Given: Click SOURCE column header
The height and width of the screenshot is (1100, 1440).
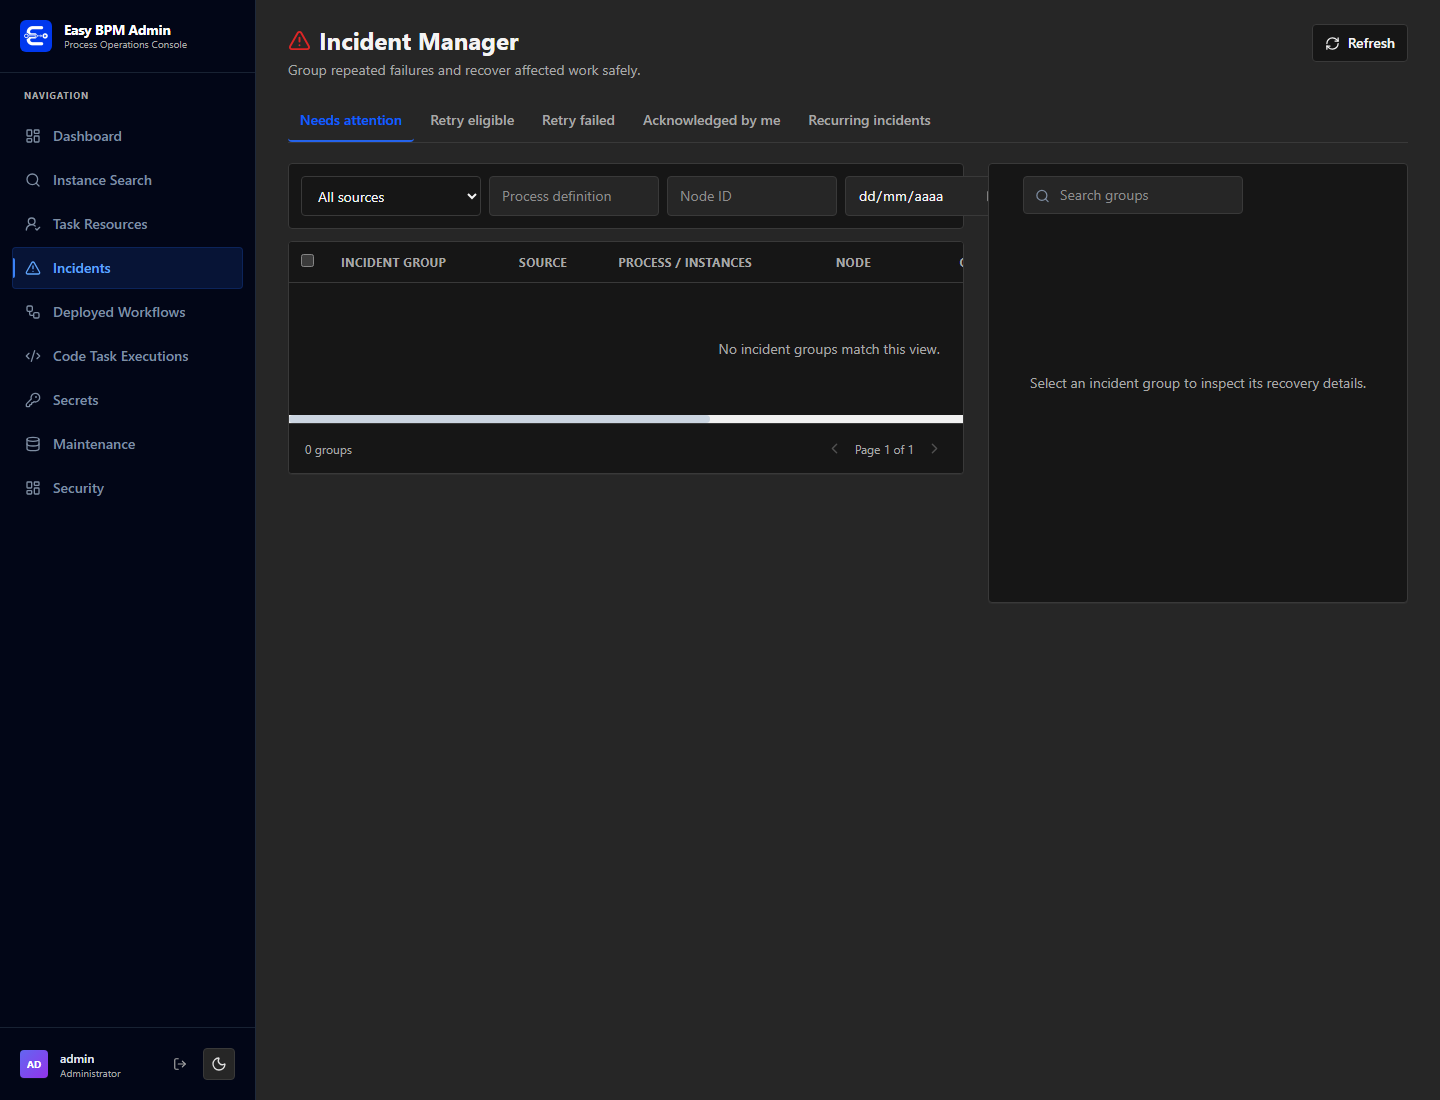Looking at the screenshot, I should pos(543,262).
